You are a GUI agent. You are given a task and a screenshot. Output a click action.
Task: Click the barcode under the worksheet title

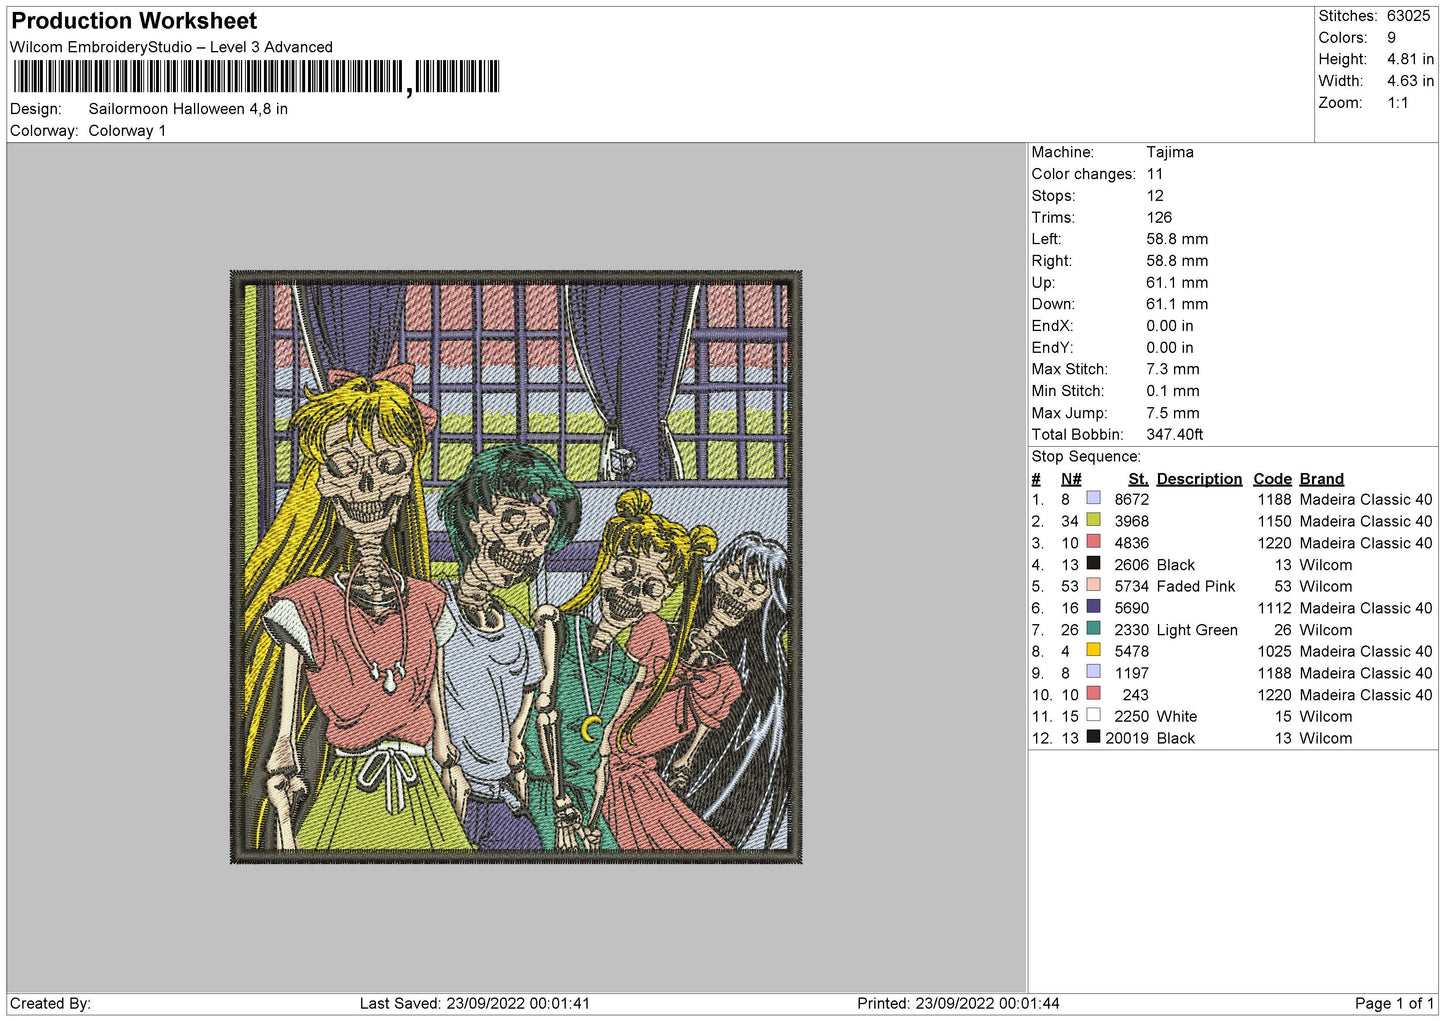point(256,77)
